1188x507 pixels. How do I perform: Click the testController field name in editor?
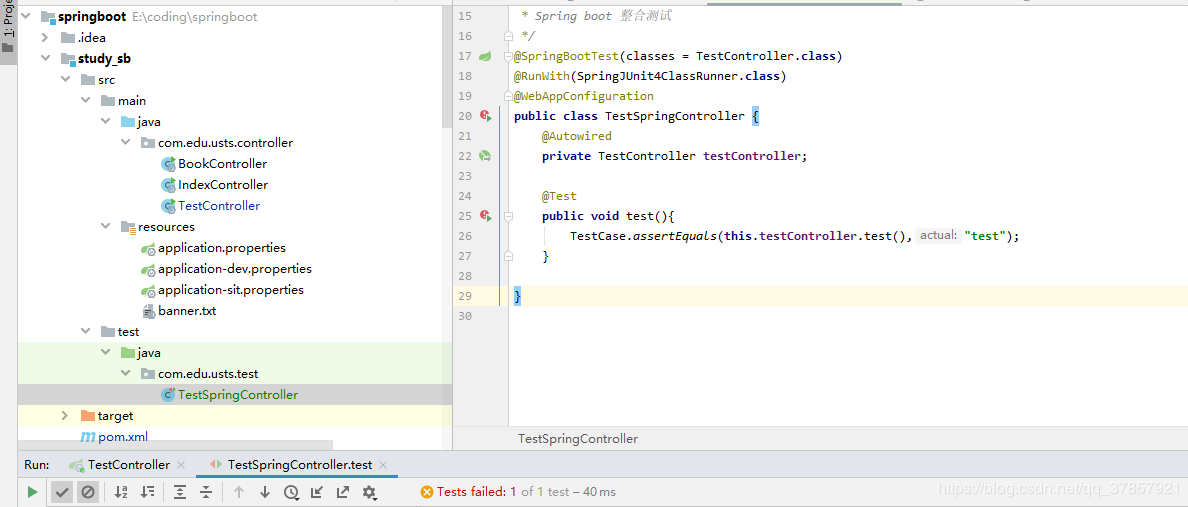(x=752, y=156)
